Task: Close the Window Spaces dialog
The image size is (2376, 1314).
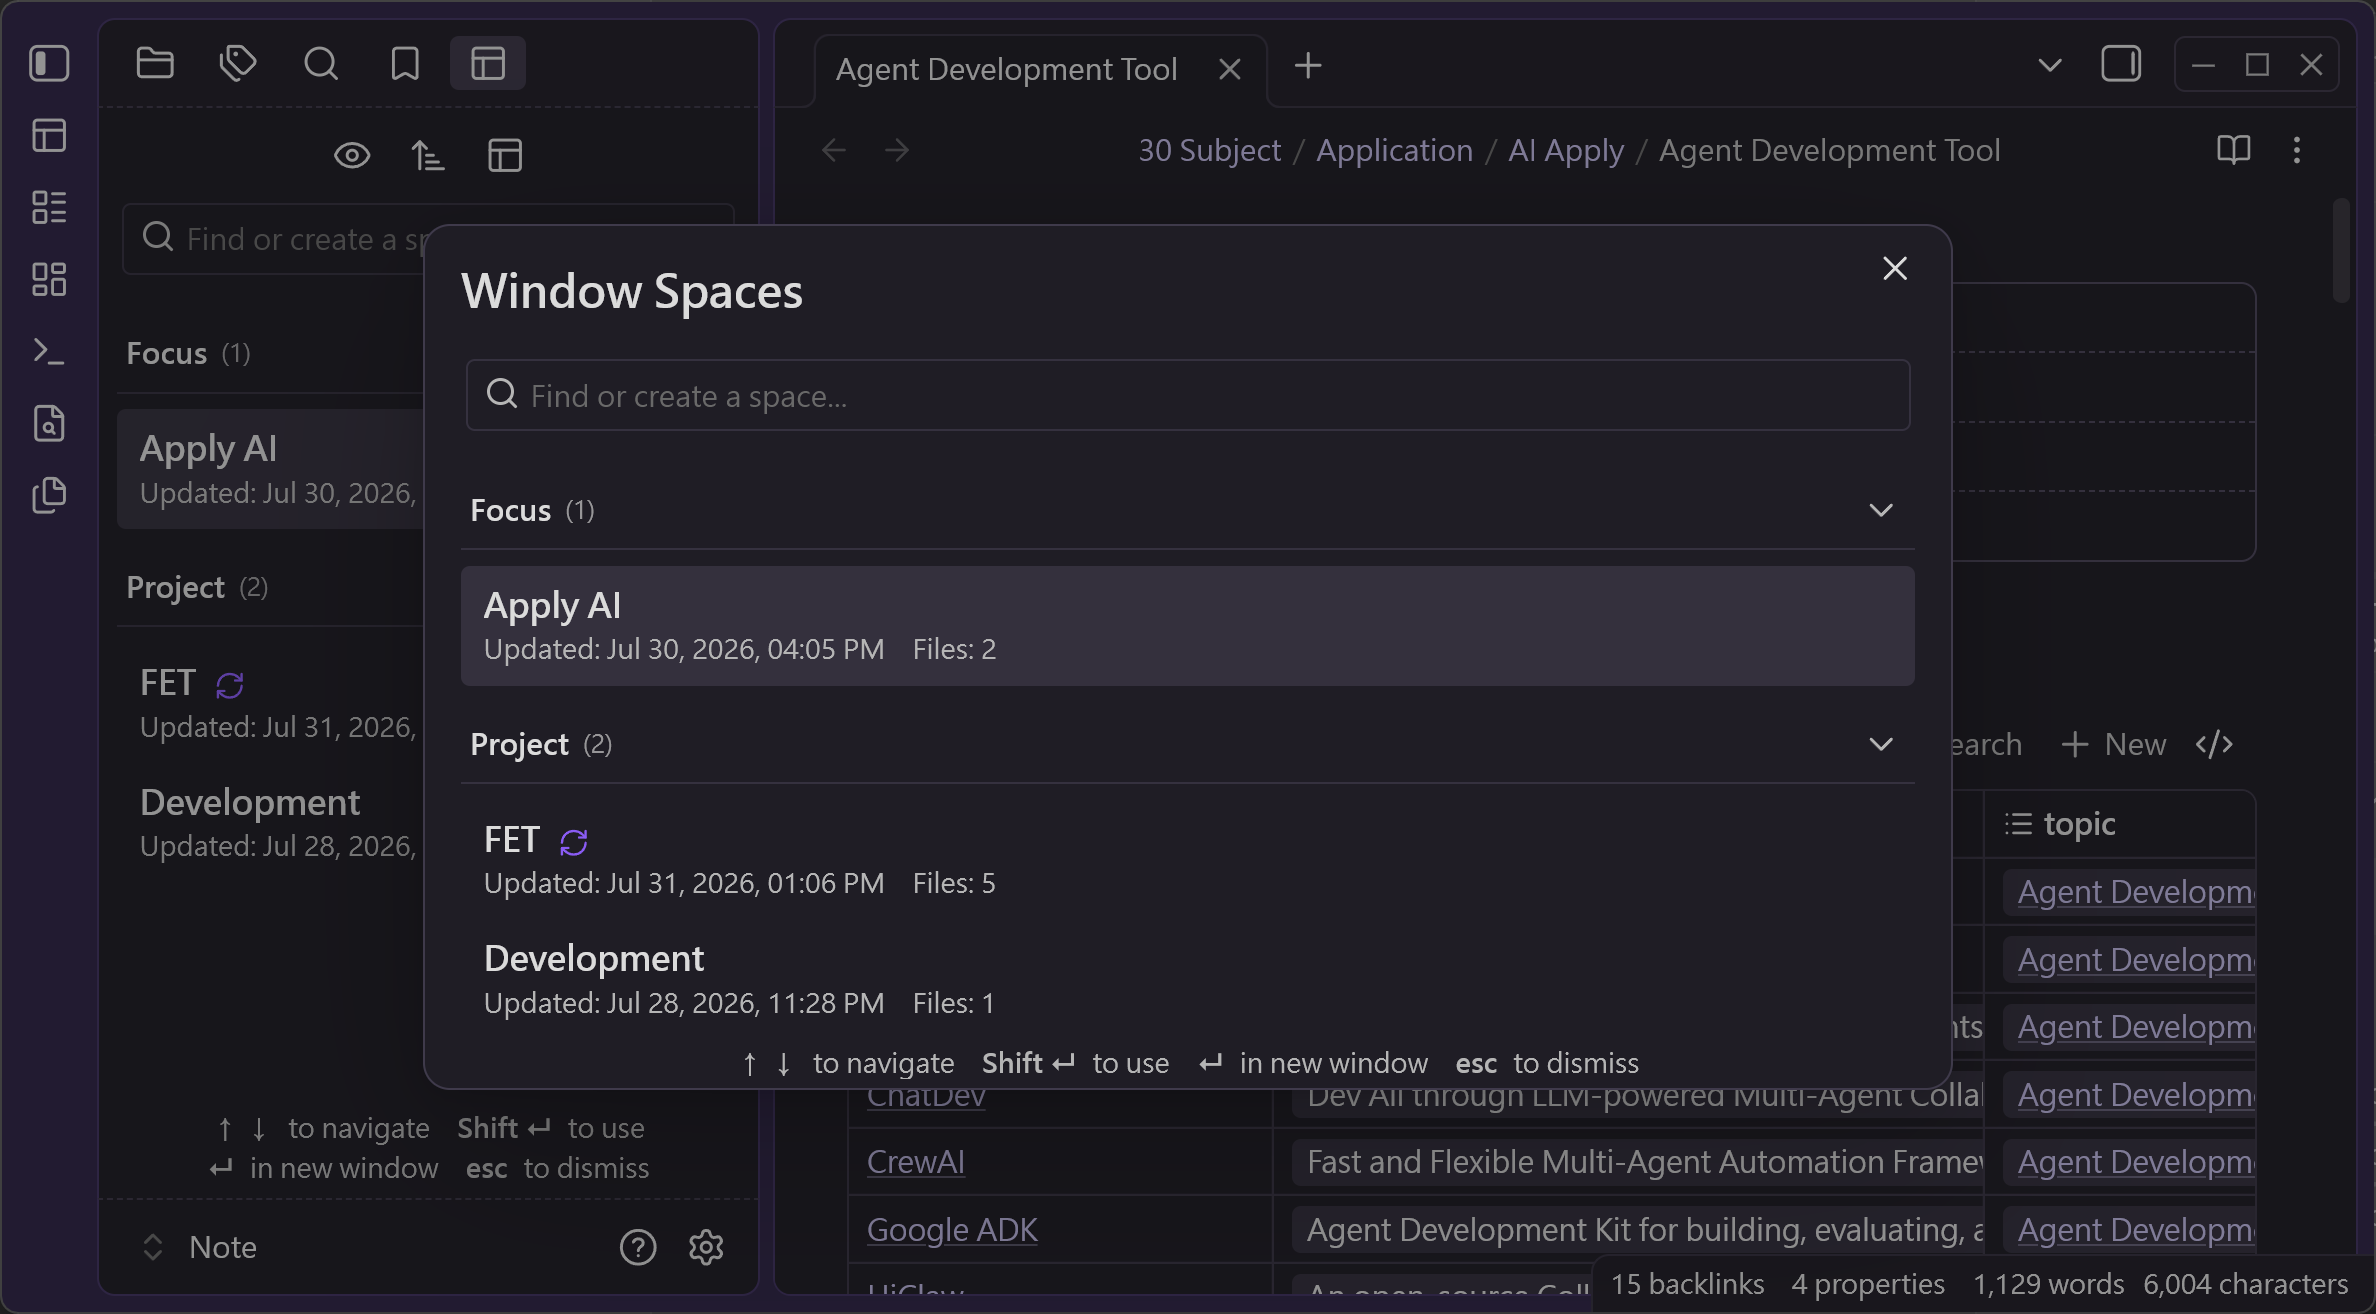Action: 1895,268
